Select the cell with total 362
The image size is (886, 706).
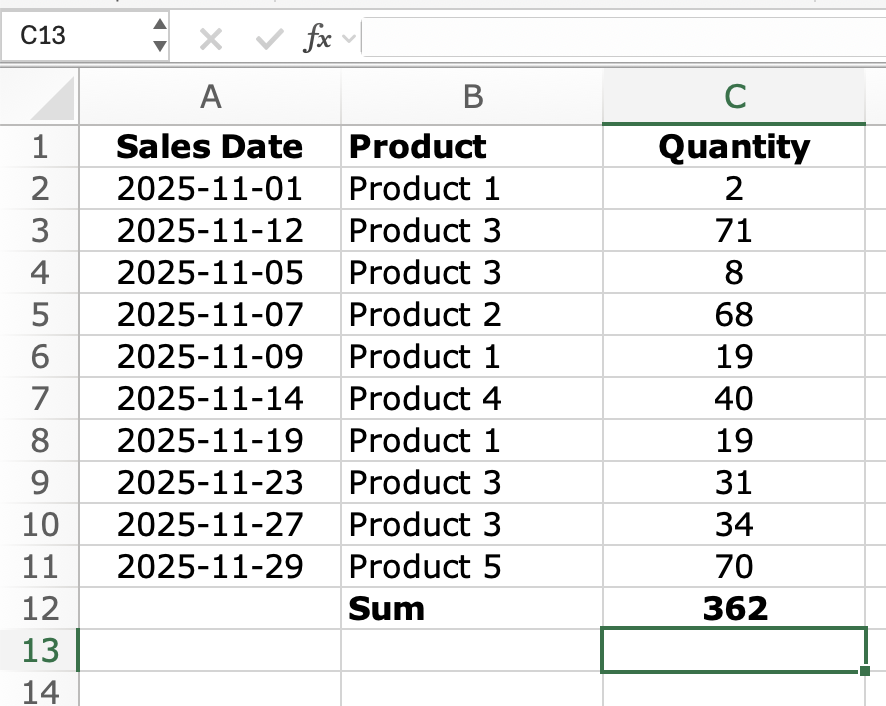(734, 609)
